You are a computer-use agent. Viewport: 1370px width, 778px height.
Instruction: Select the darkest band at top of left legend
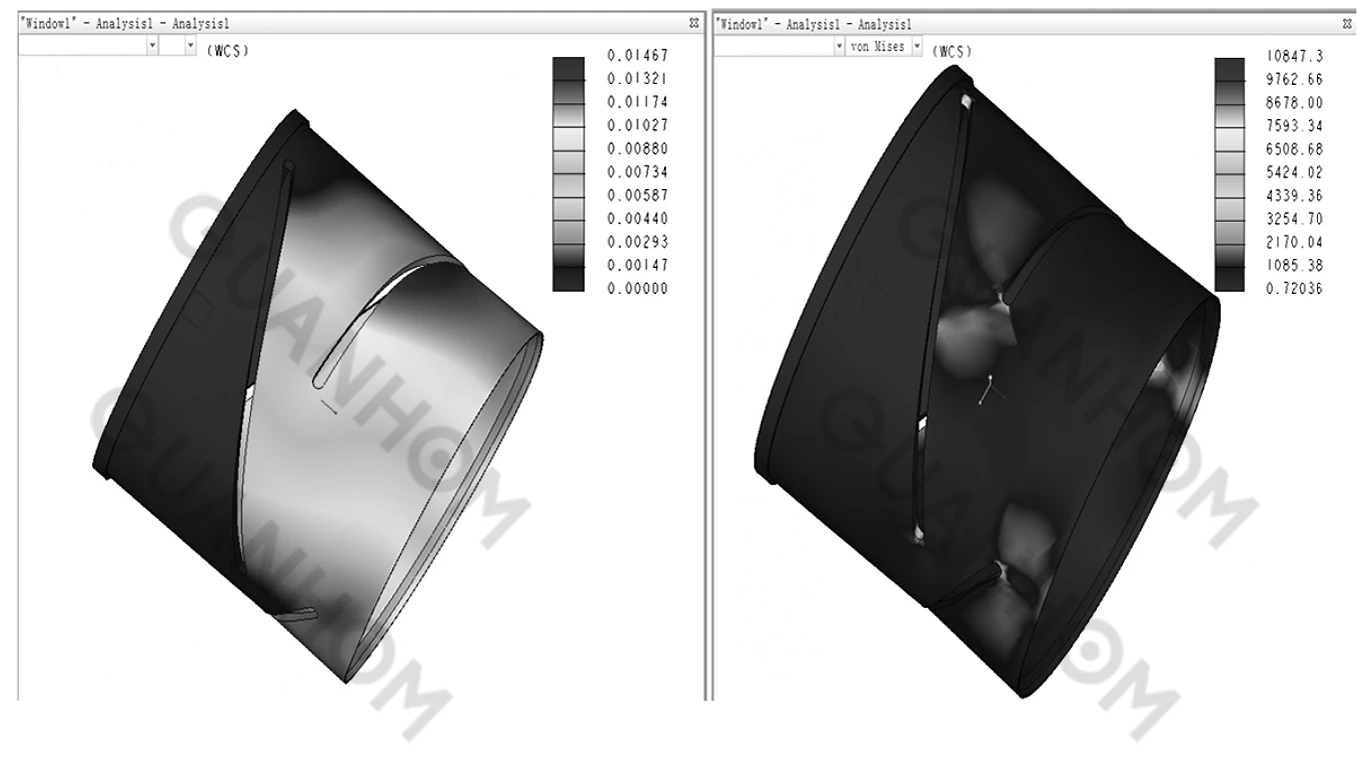click(x=566, y=68)
